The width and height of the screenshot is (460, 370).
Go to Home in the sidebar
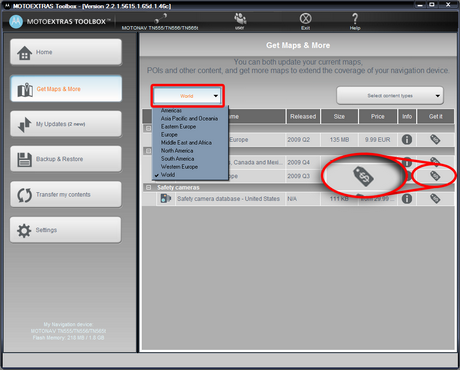(x=66, y=52)
